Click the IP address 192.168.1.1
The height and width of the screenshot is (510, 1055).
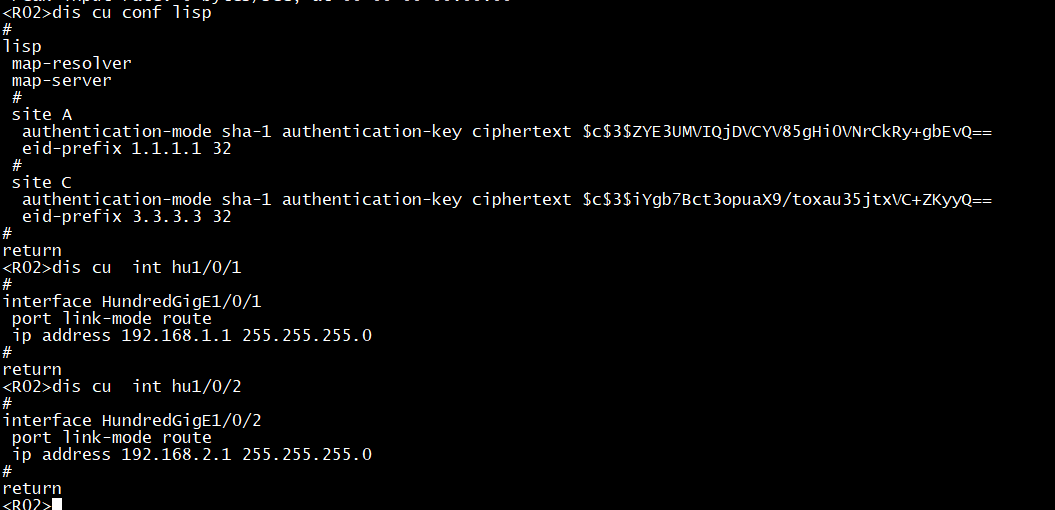click(x=176, y=336)
